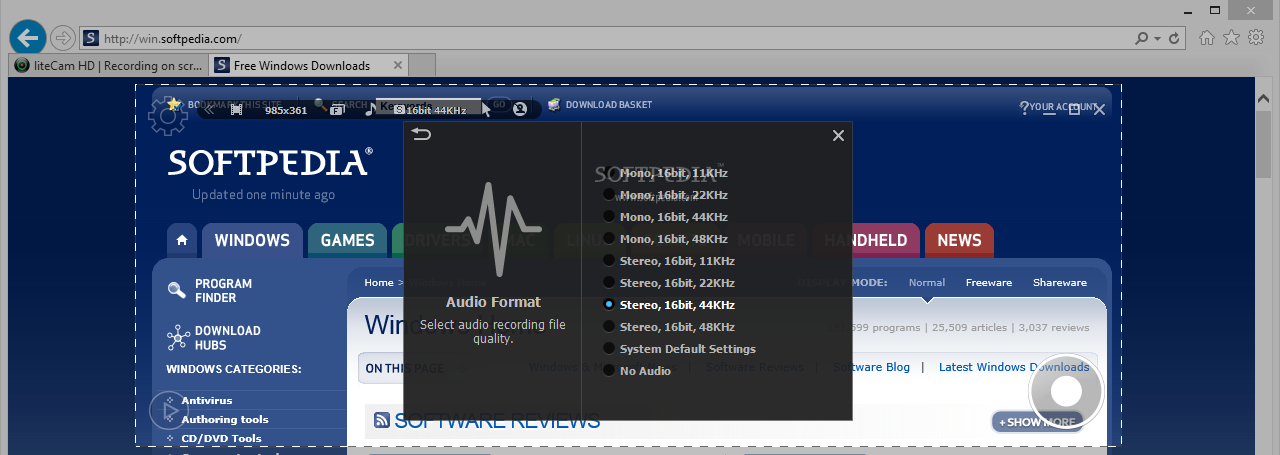Set display mode to Freeware
The width and height of the screenshot is (1280, 455).
989,283
